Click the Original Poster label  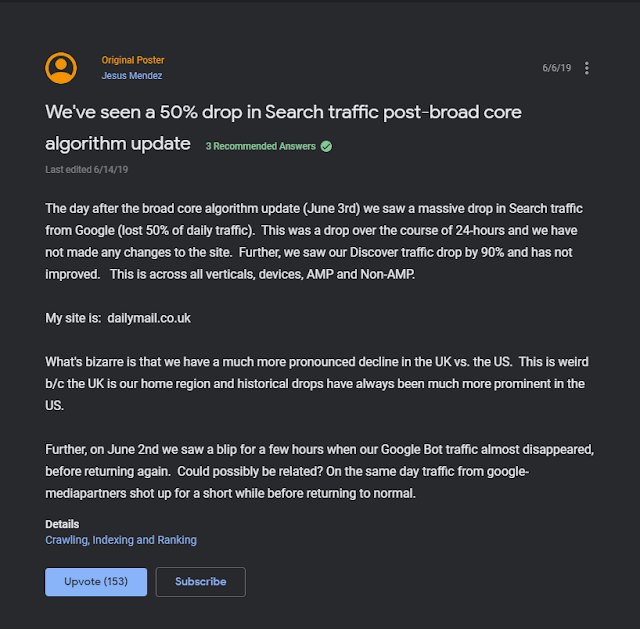click(133, 60)
